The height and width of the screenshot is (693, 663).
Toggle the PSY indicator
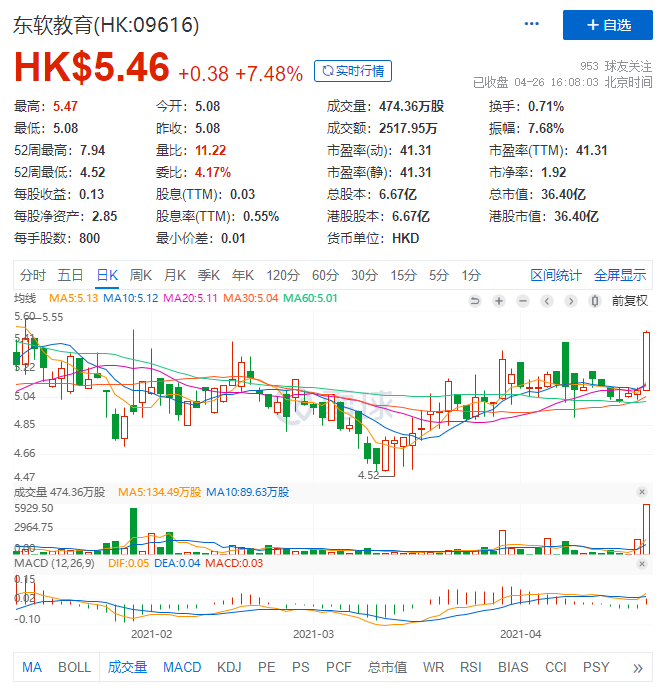tap(596, 667)
